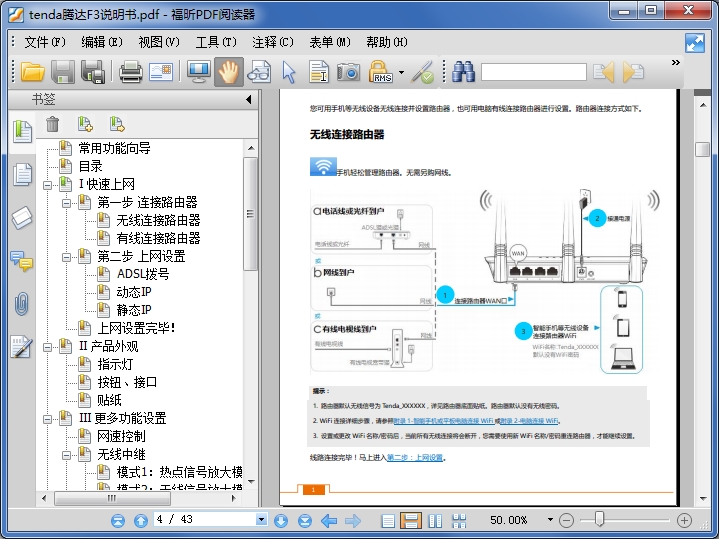Select bookmark ADSL拨号

tap(143, 274)
